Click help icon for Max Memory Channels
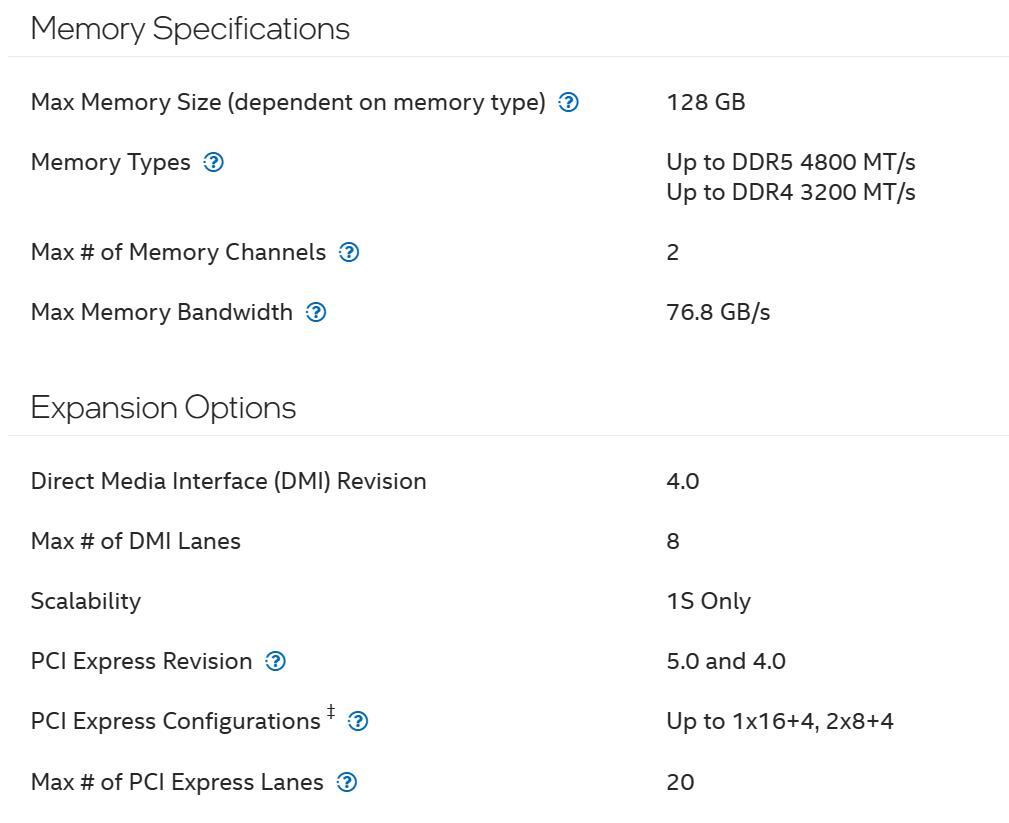Viewport: 1009px width, 823px height. coord(349,252)
